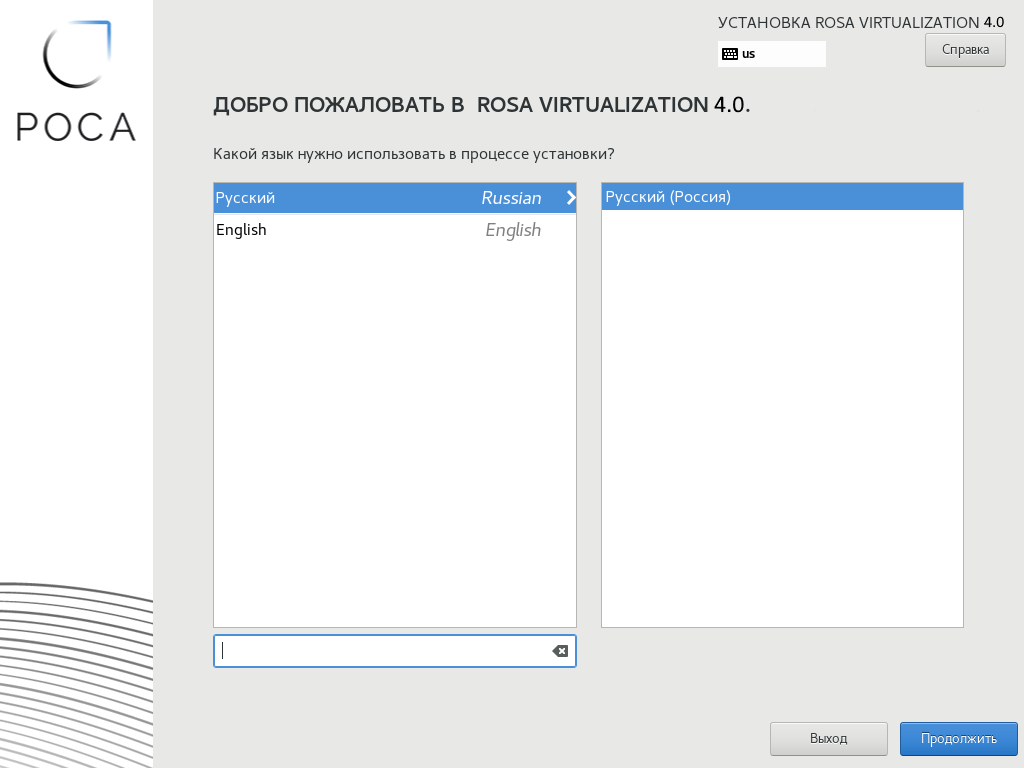The image size is (1024, 768).
Task: Open help with the Справка button
Action: pos(964,49)
